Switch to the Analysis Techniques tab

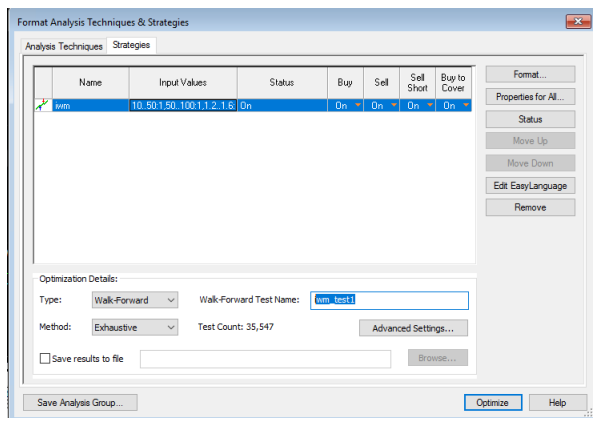click(x=63, y=46)
